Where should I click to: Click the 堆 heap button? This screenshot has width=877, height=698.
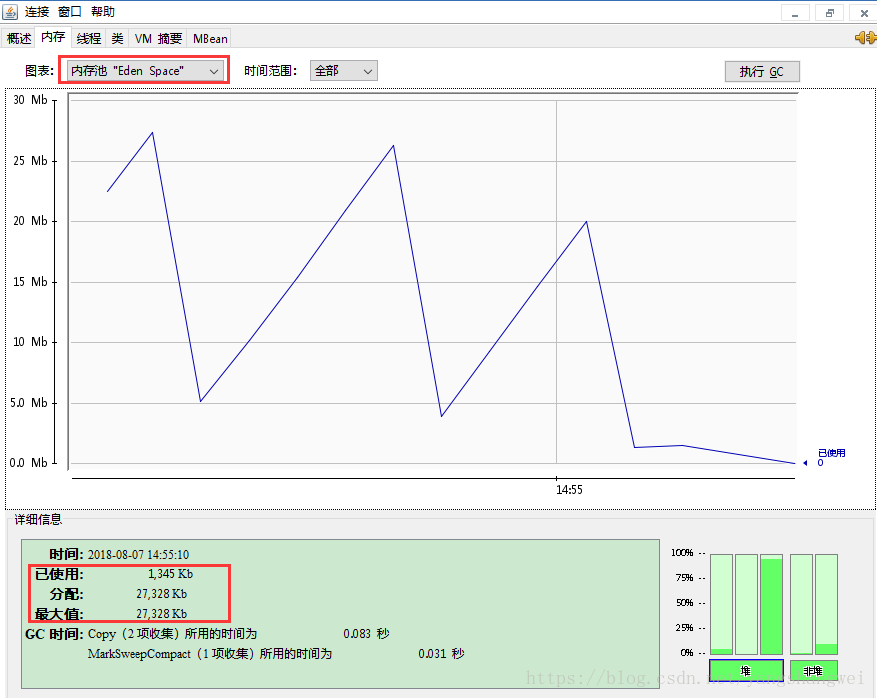[x=745, y=670]
